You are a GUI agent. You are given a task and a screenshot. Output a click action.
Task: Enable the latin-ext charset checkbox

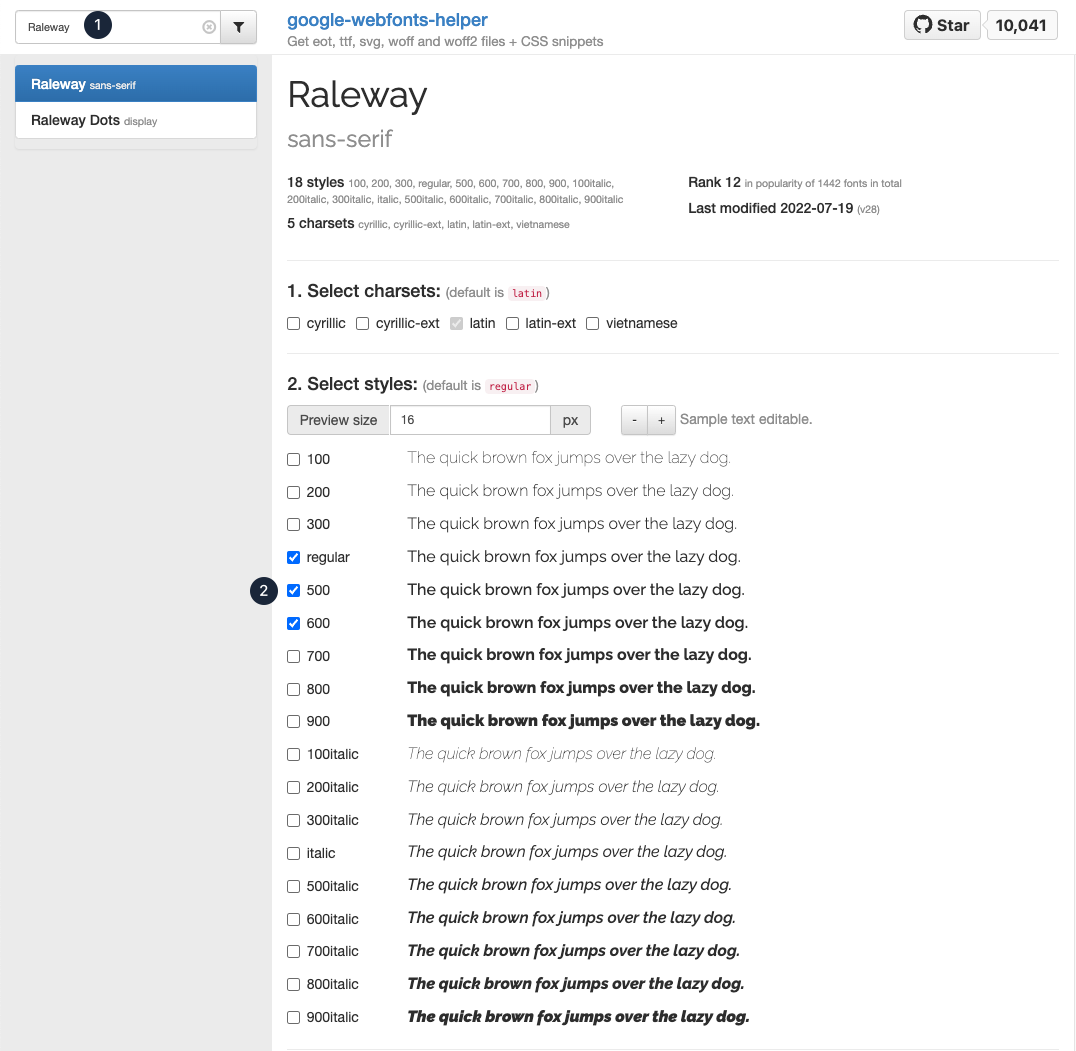pyautogui.click(x=513, y=324)
